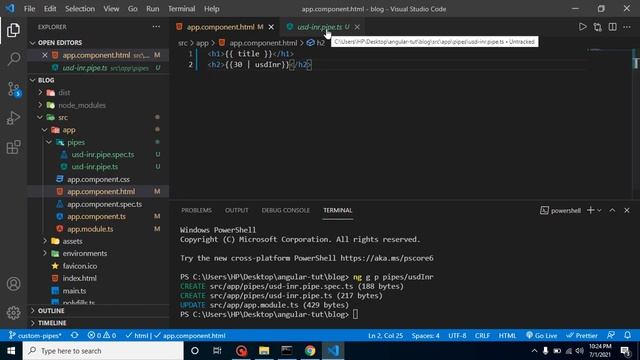Screen dimensions: 640x360
Task: Open usd-inr.pipe.spec.ts in the file tree
Action: point(102,155)
